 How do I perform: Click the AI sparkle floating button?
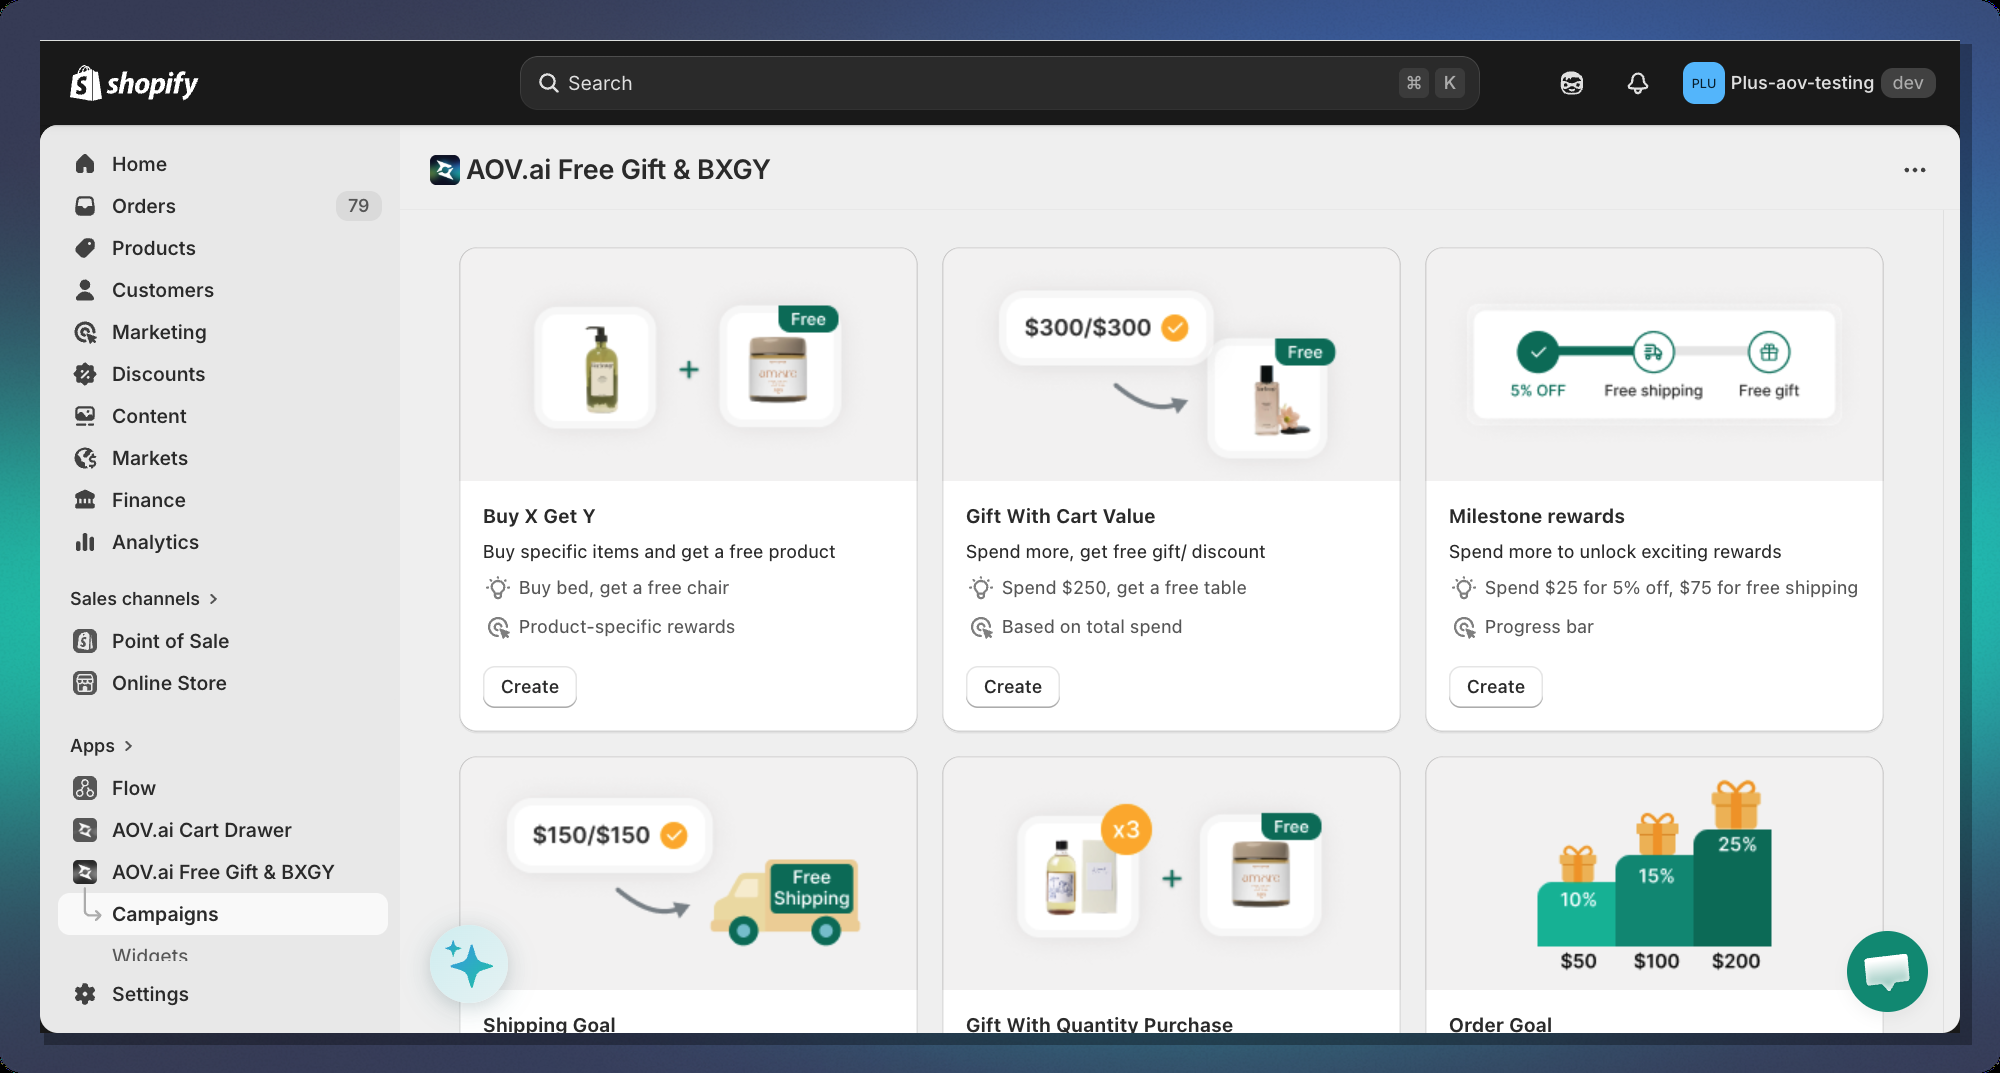click(469, 964)
